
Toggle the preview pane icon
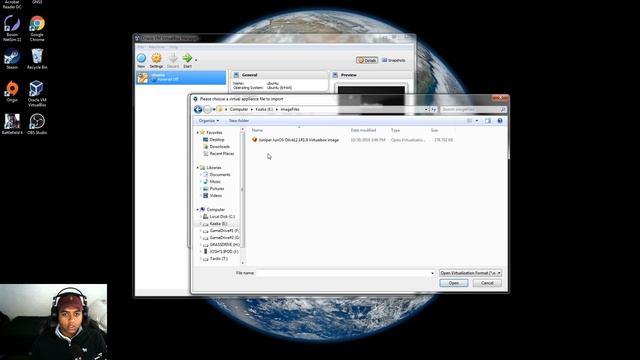[488, 121]
